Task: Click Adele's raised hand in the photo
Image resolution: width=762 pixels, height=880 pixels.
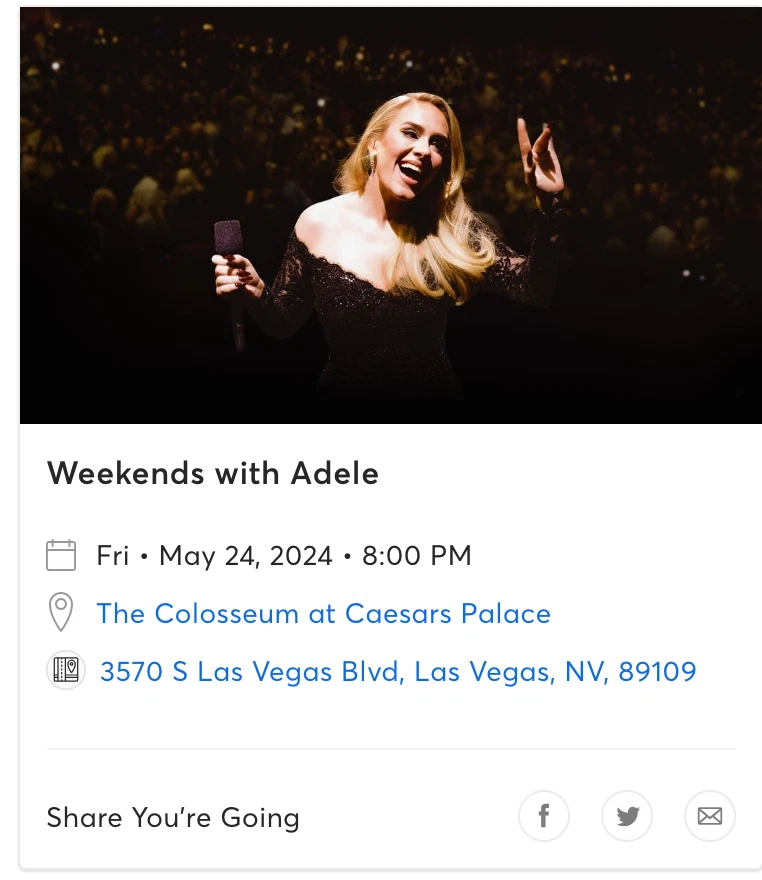Action: [539, 156]
